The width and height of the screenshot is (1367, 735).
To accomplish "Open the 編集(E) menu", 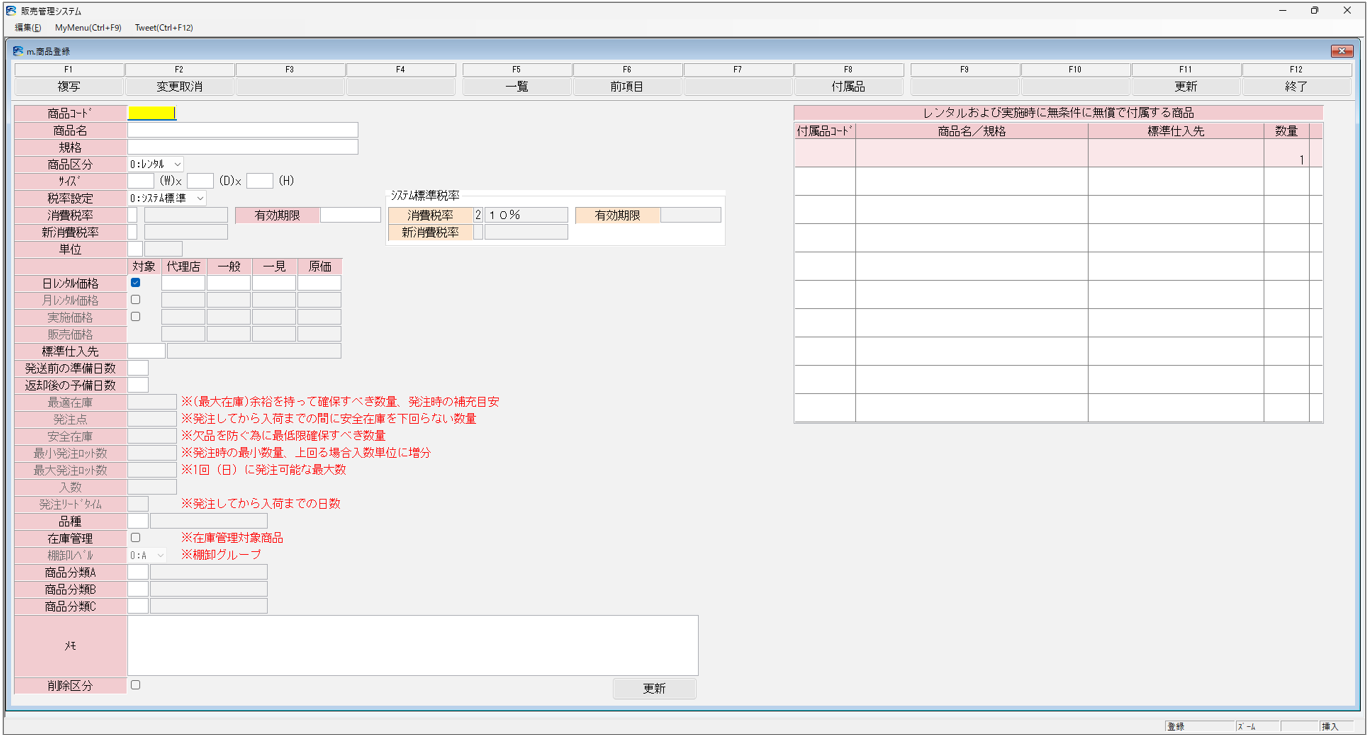I will (x=28, y=28).
